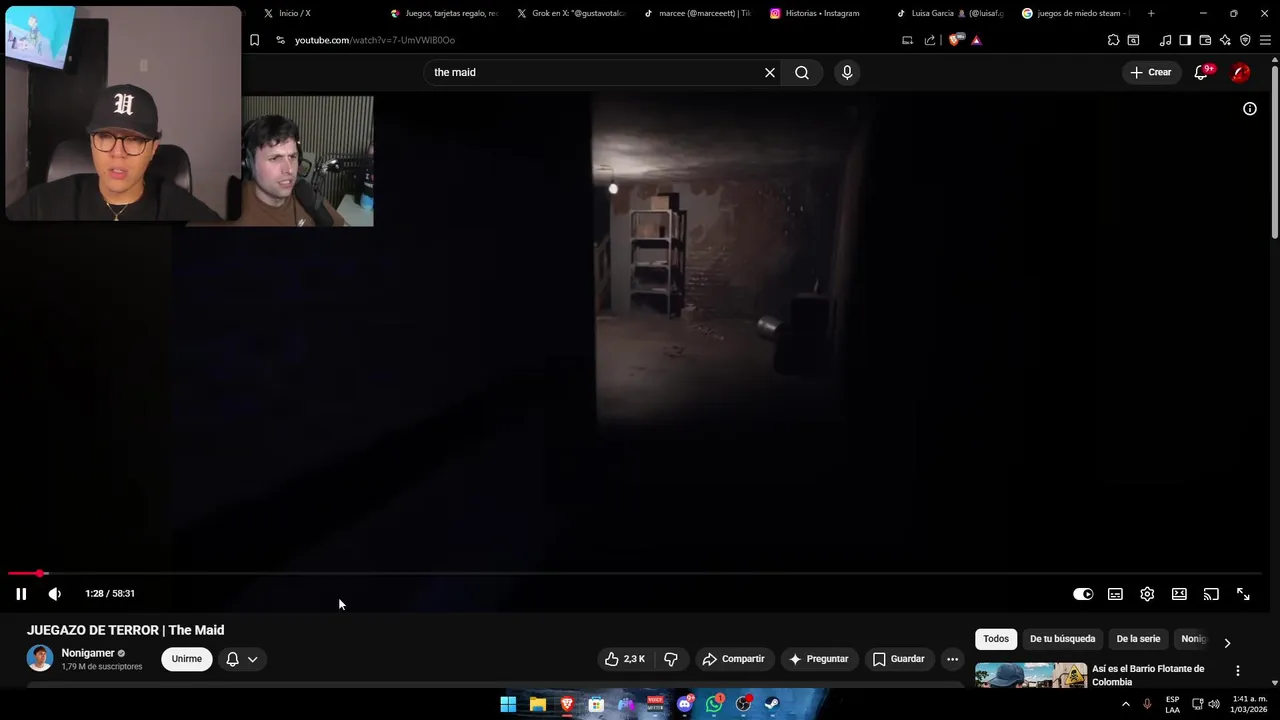Image resolution: width=1280 pixels, height=720 pixels.
Task: Clear the YouTube search field
Action: (770, 72)
